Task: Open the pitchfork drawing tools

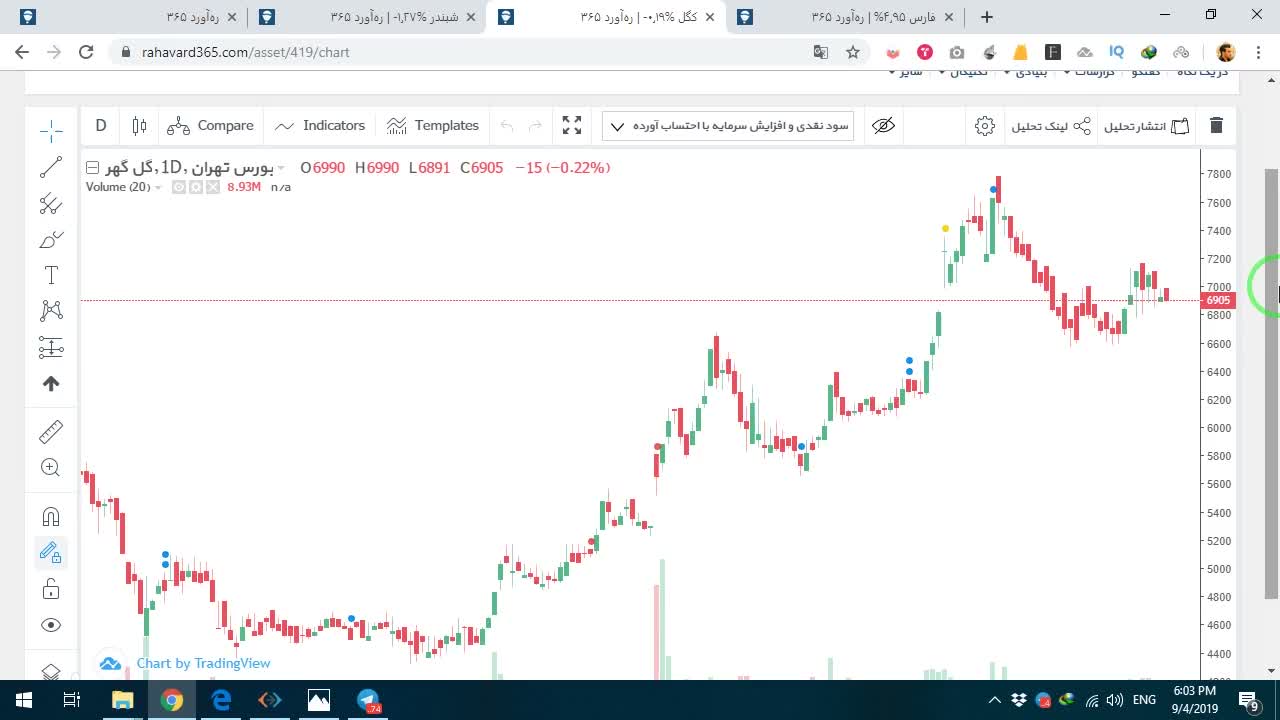Action: 51,204
